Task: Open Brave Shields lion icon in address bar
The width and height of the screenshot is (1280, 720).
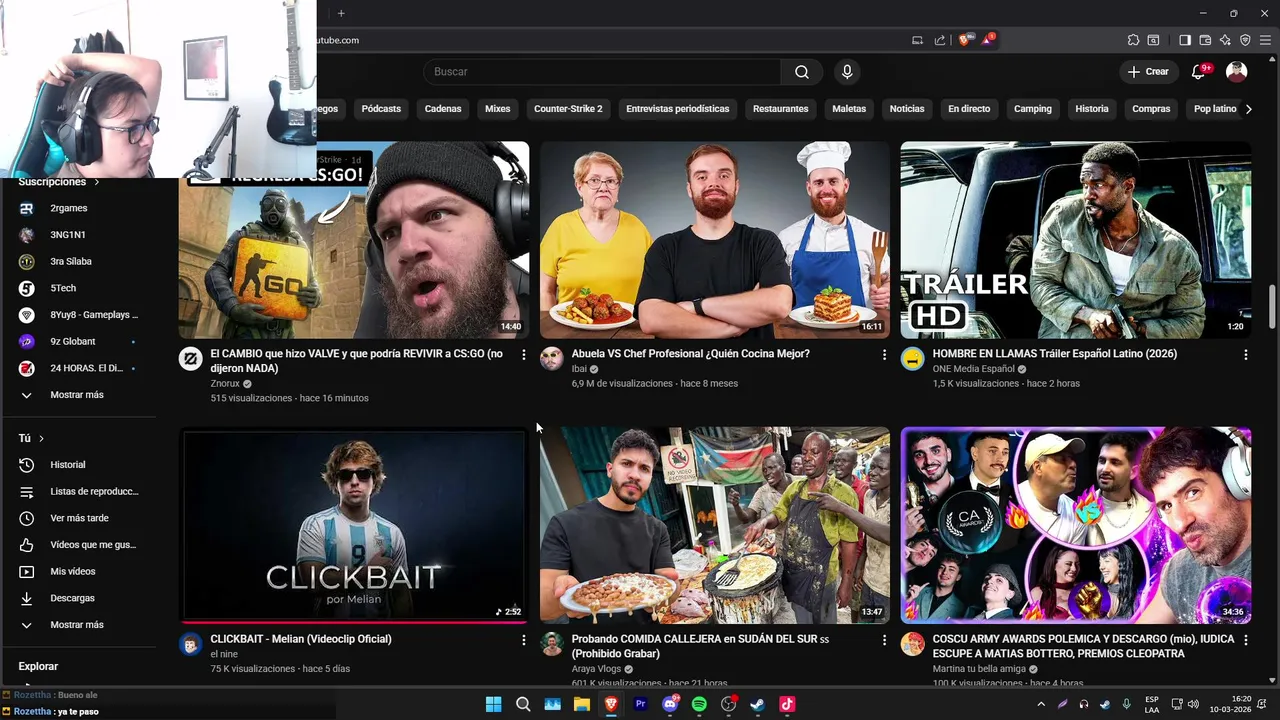Action: click(x=964, y=40)
